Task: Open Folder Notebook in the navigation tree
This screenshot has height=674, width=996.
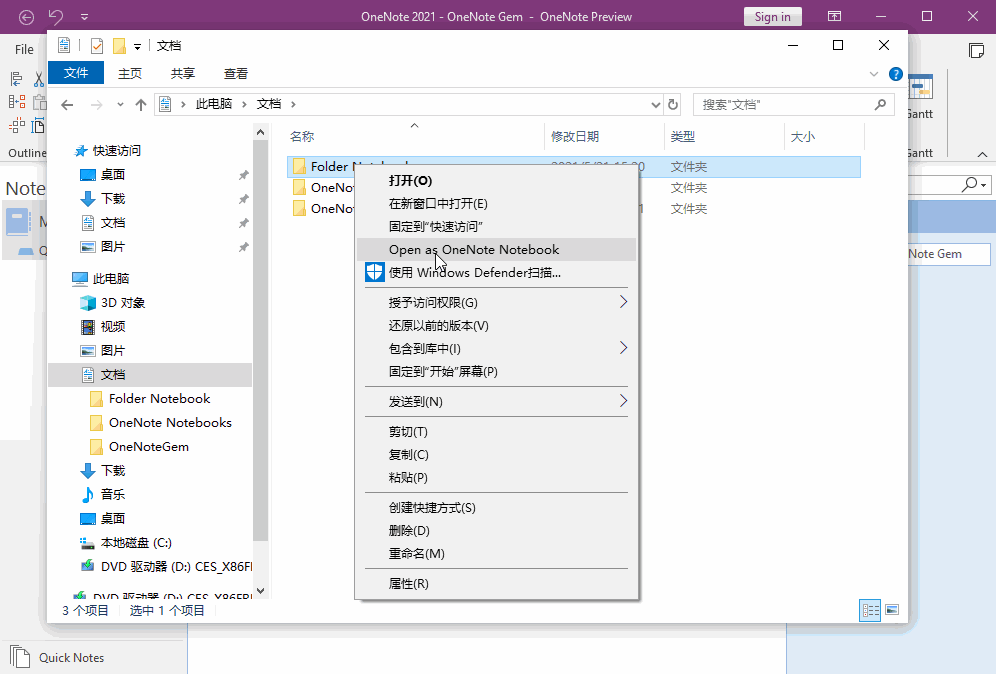Action: click(x=151, y=398)
